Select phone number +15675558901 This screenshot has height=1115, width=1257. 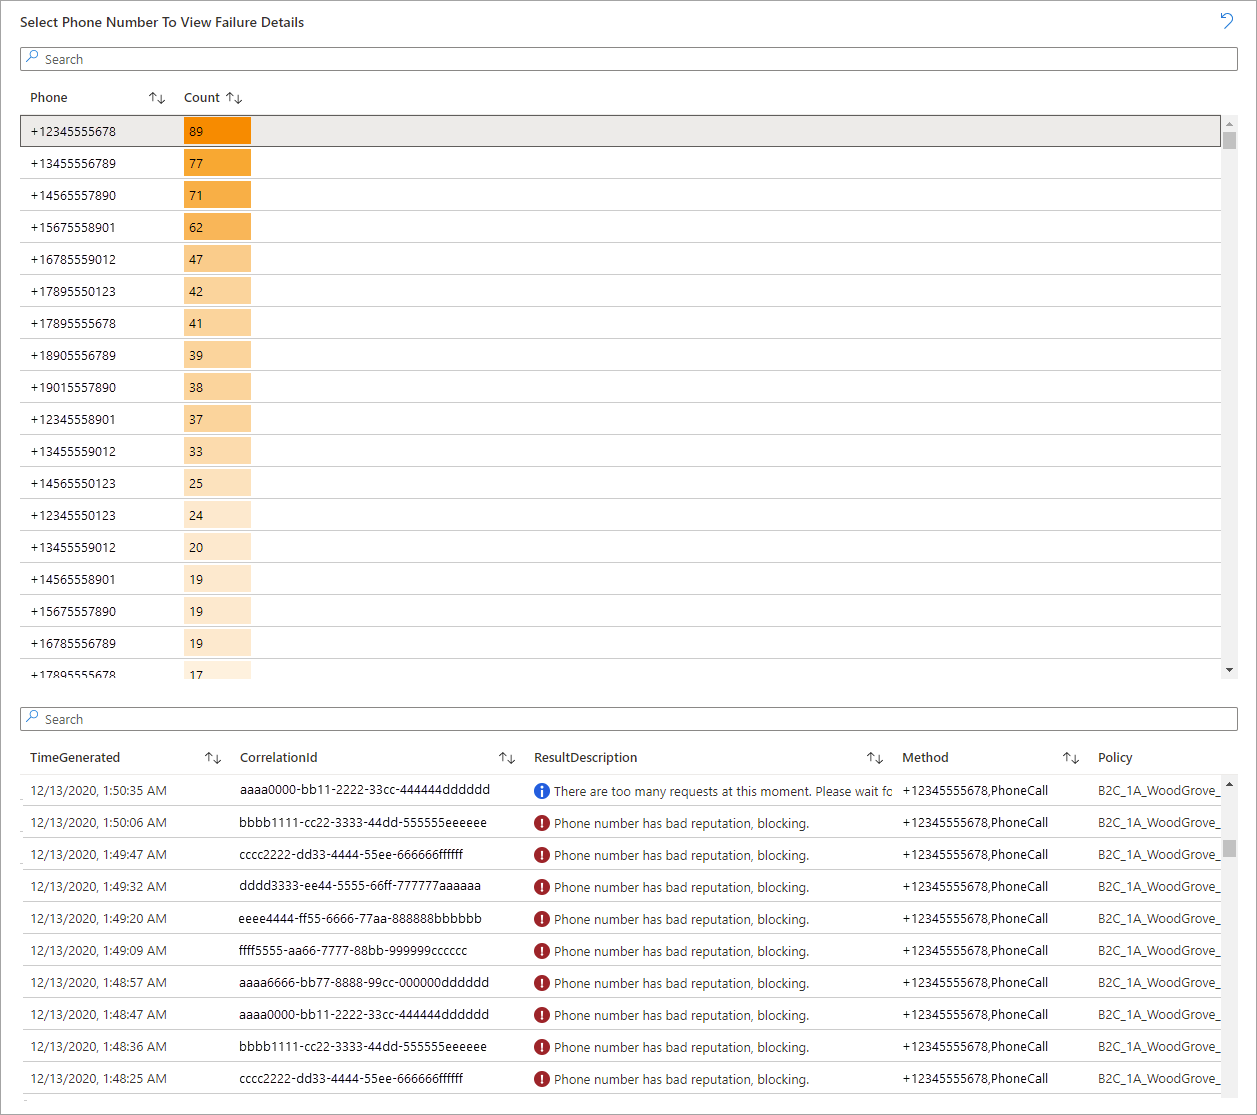coord(73,227)
